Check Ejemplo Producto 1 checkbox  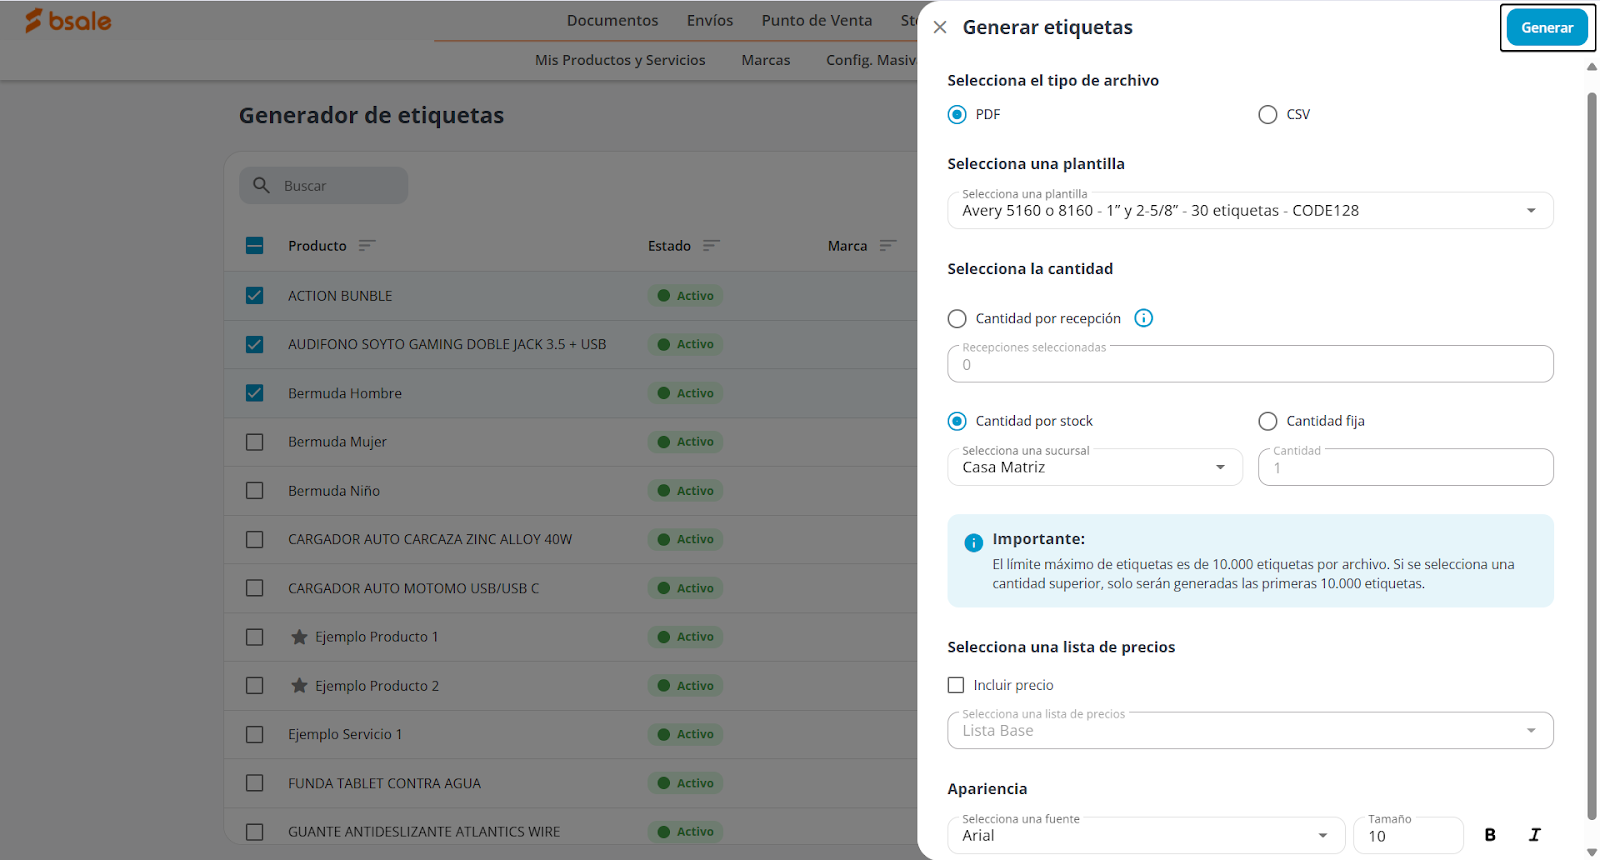[255, 637]
